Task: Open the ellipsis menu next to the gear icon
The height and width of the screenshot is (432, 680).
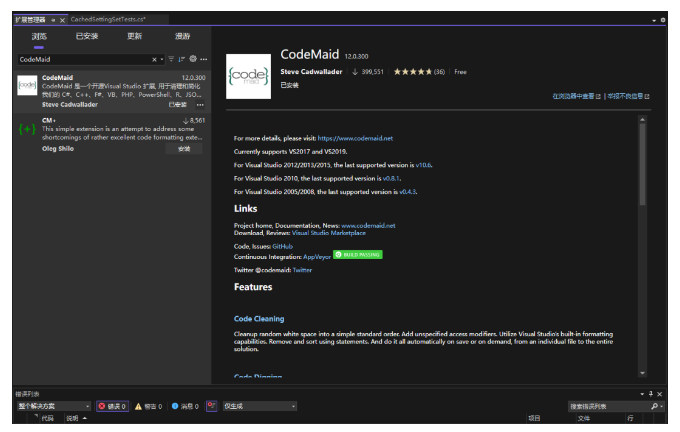Action: 204,59
